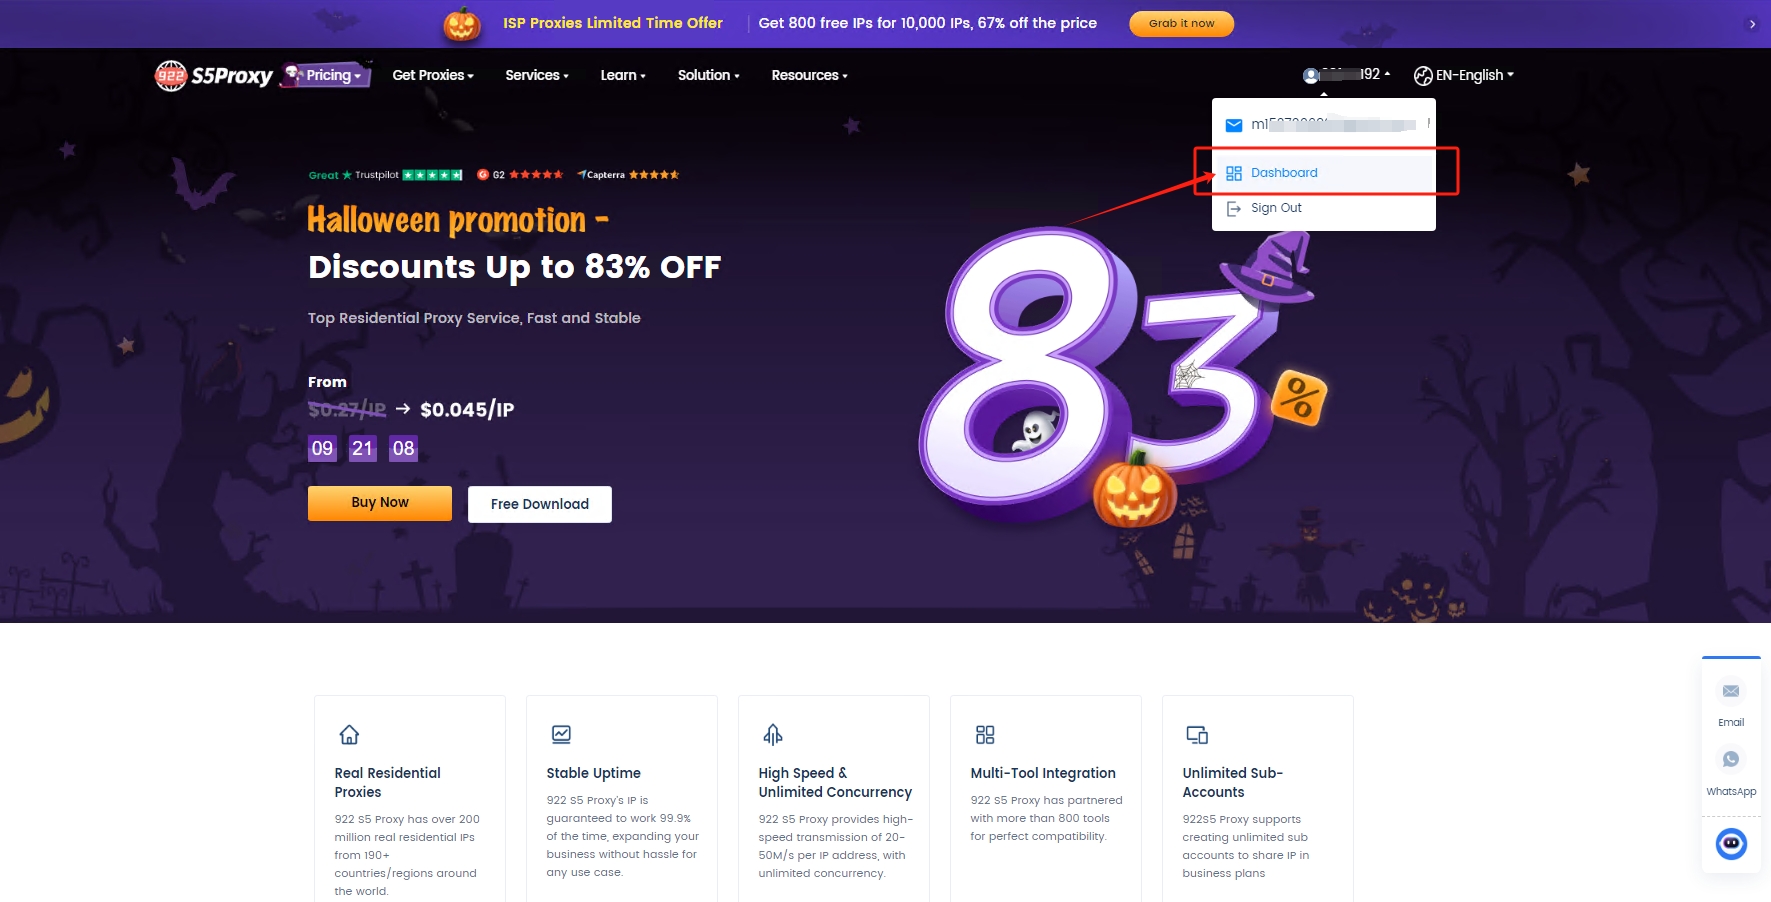Click the banner next arrow
The width and height of the screenshot is (1771, 902).
(x=1752, y=24)
